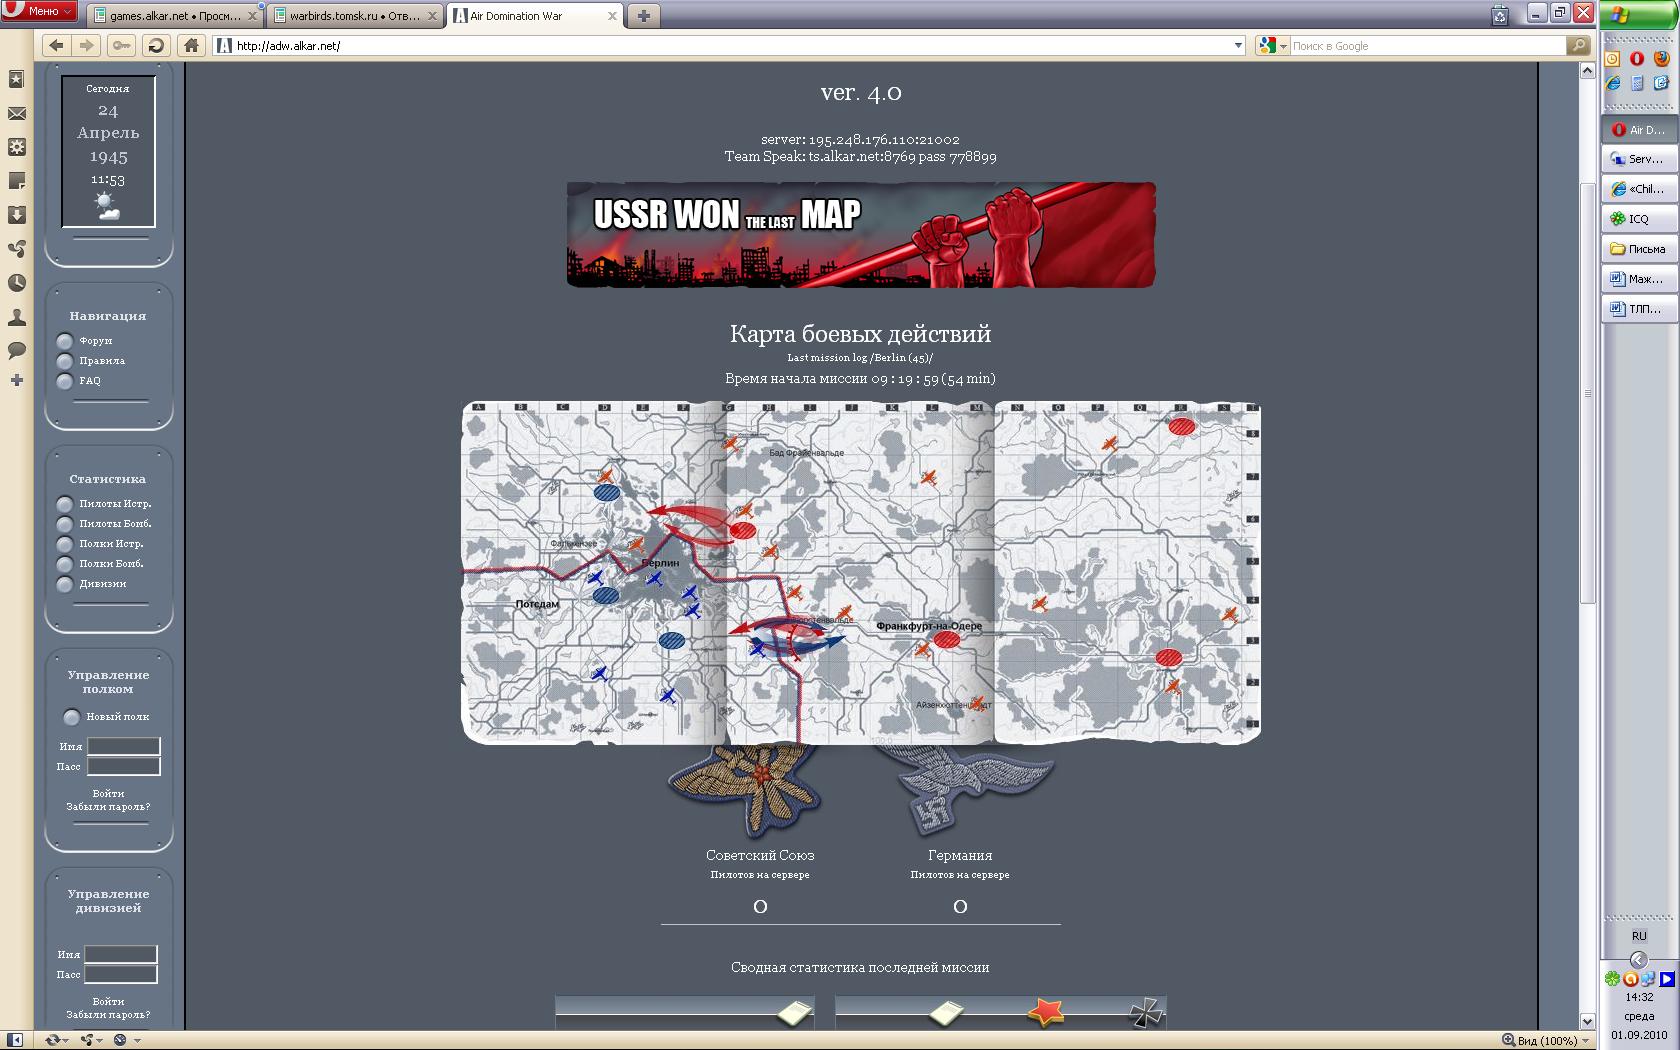
Task: Open the Opera Меню button
Action: point(40,11)
